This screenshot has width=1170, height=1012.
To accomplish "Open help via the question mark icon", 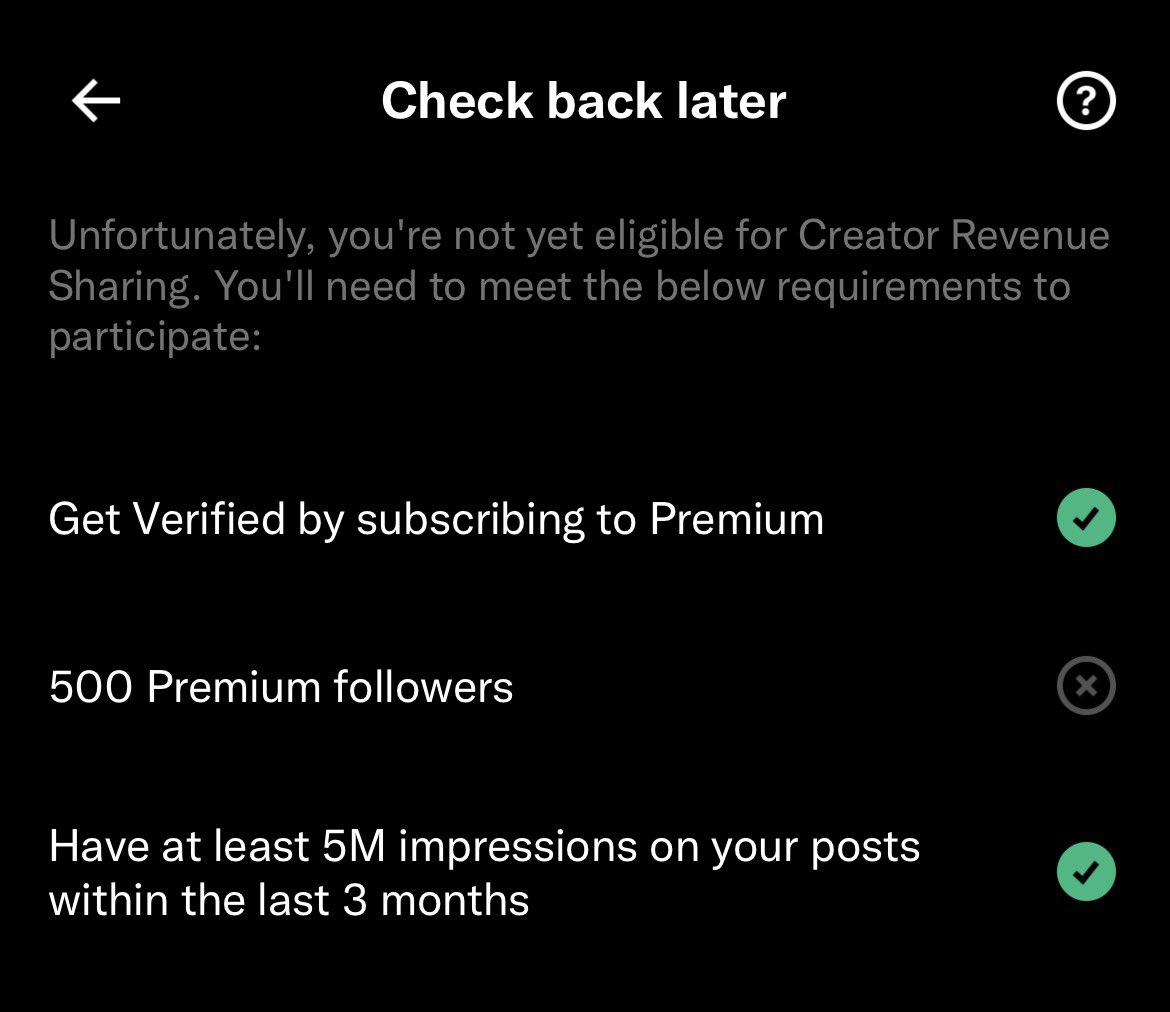I will (x=1086, y=101).
